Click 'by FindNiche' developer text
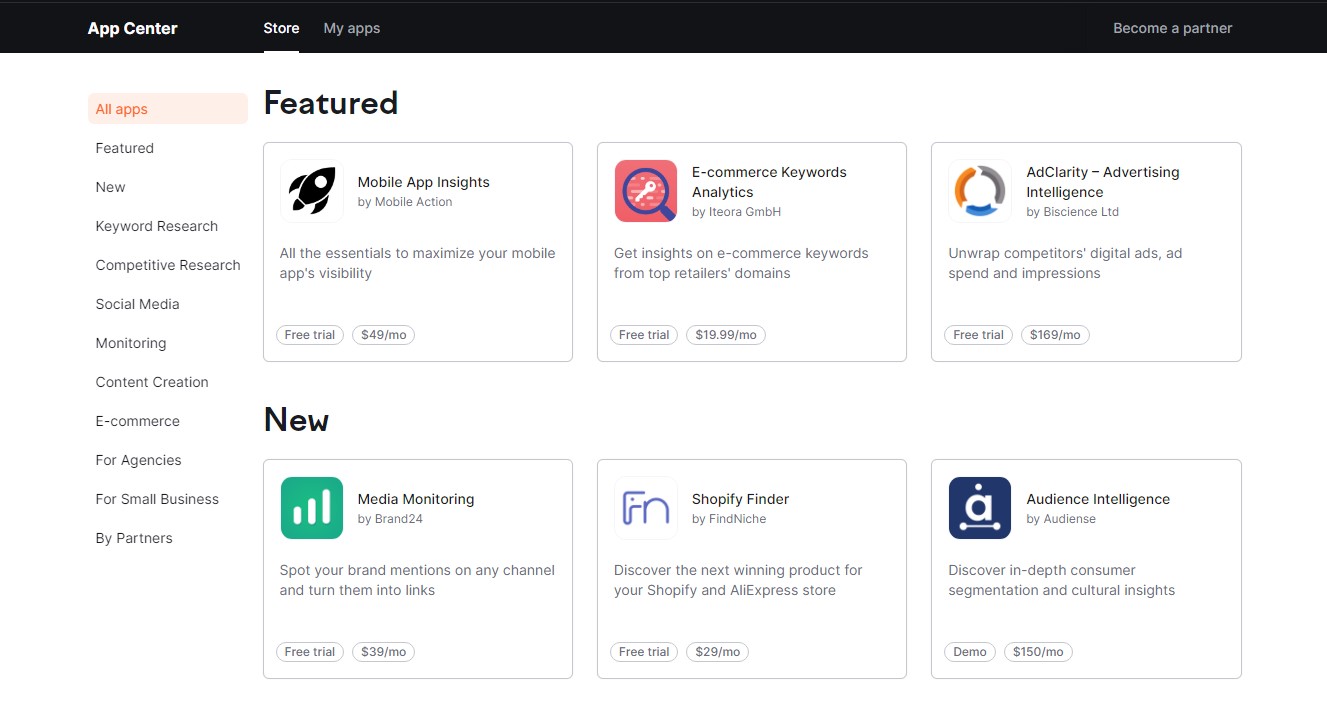The height and width of the screenshot is (718, 1327). point(729,519)
